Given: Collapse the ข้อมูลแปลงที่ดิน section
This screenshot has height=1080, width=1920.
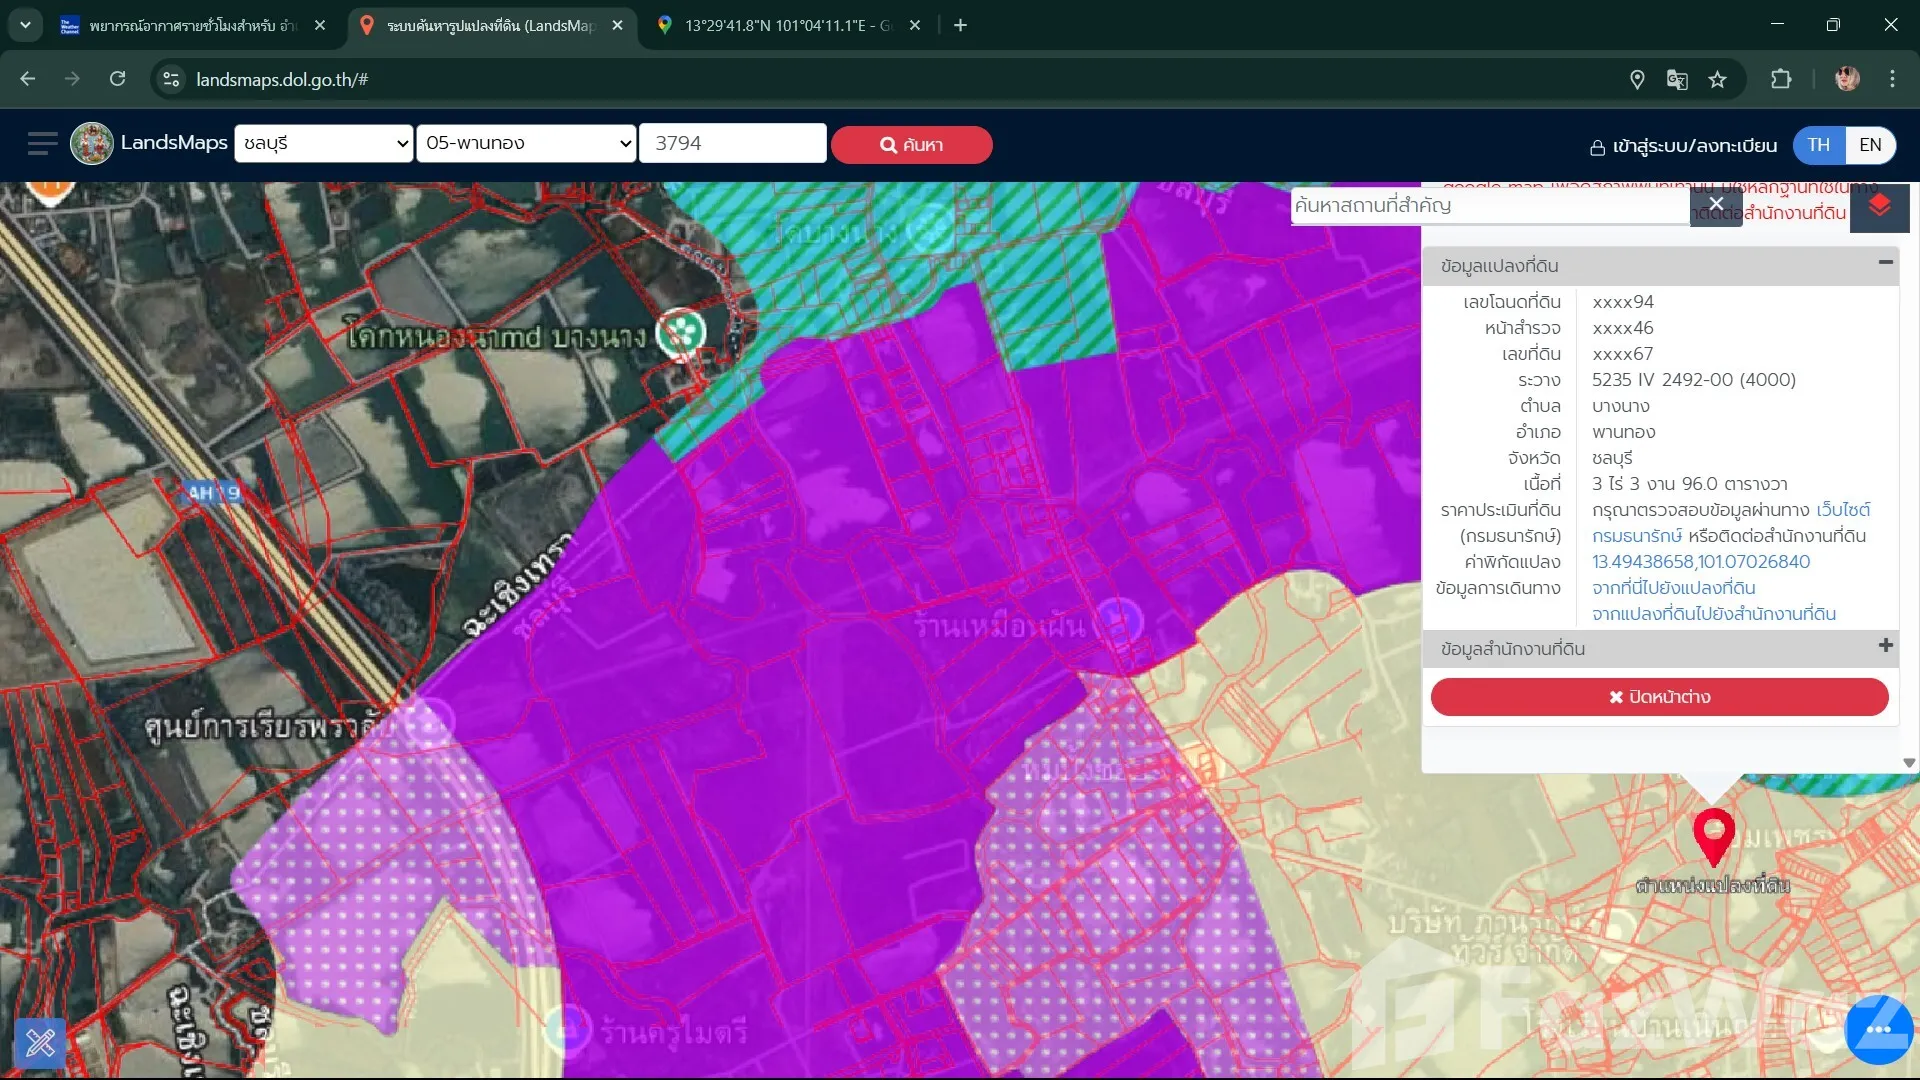Looking at the screenshot, I should (1885, 263).
